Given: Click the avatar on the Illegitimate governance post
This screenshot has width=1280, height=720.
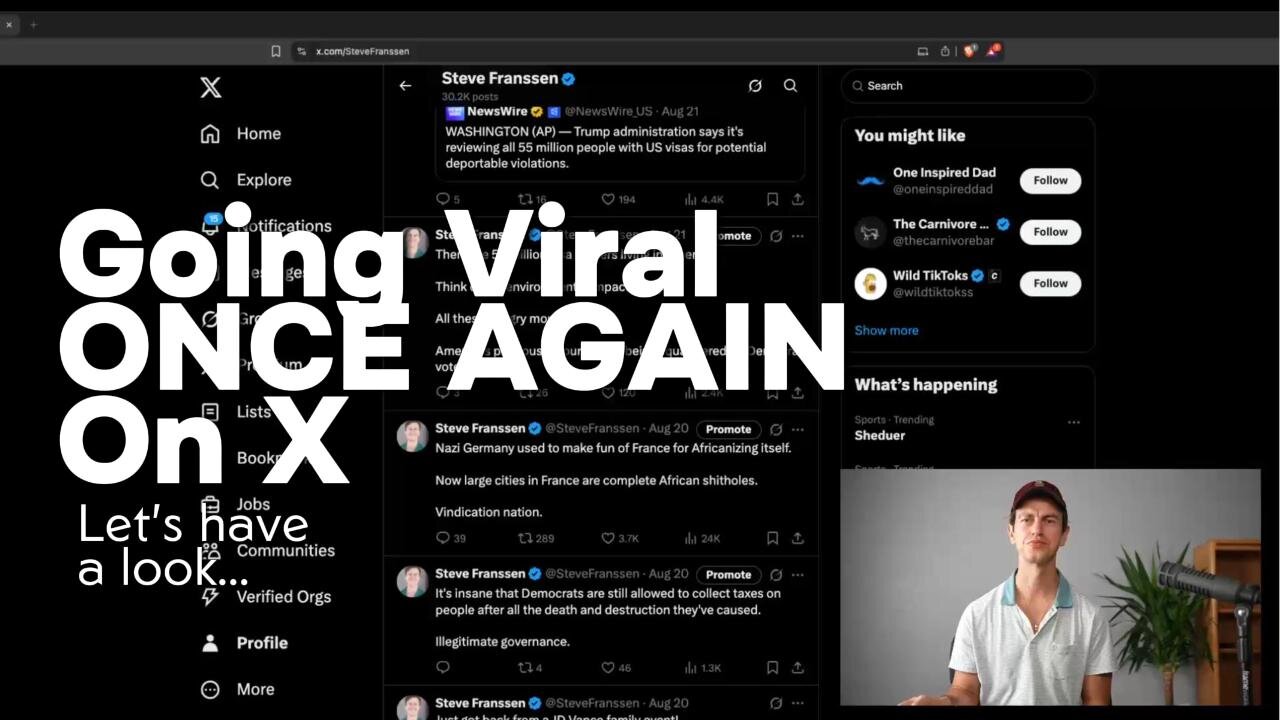Looking at the screenshot, I should [x=412, y=581].
